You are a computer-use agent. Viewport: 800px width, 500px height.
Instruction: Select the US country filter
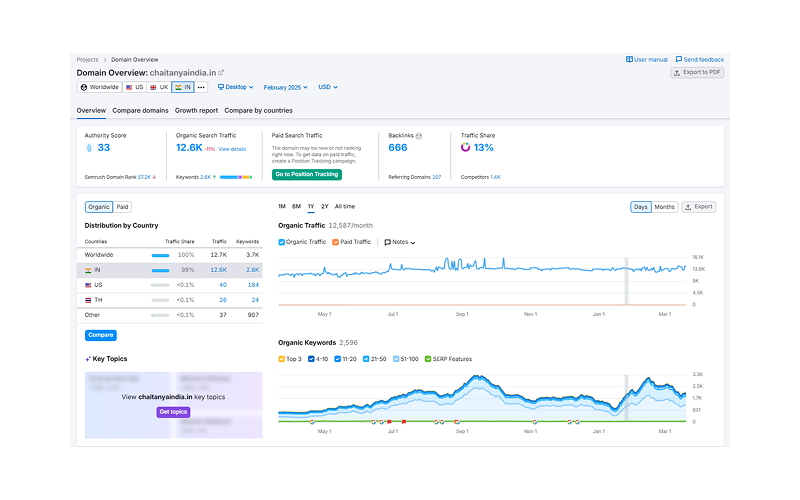click(135, 87)
